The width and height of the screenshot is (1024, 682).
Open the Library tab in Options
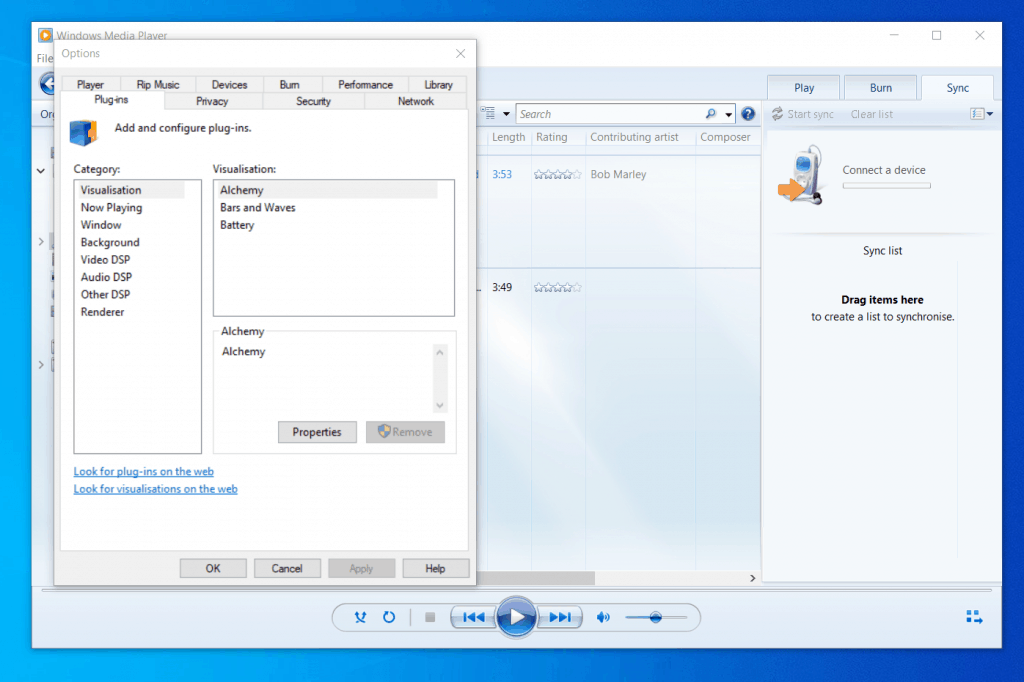[438, 85]
